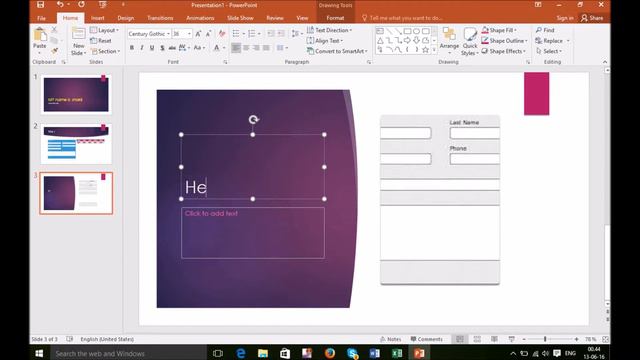This screenshot has width=640, height=360.
Task: Switch to Reading View
Action: coord(494,339)
